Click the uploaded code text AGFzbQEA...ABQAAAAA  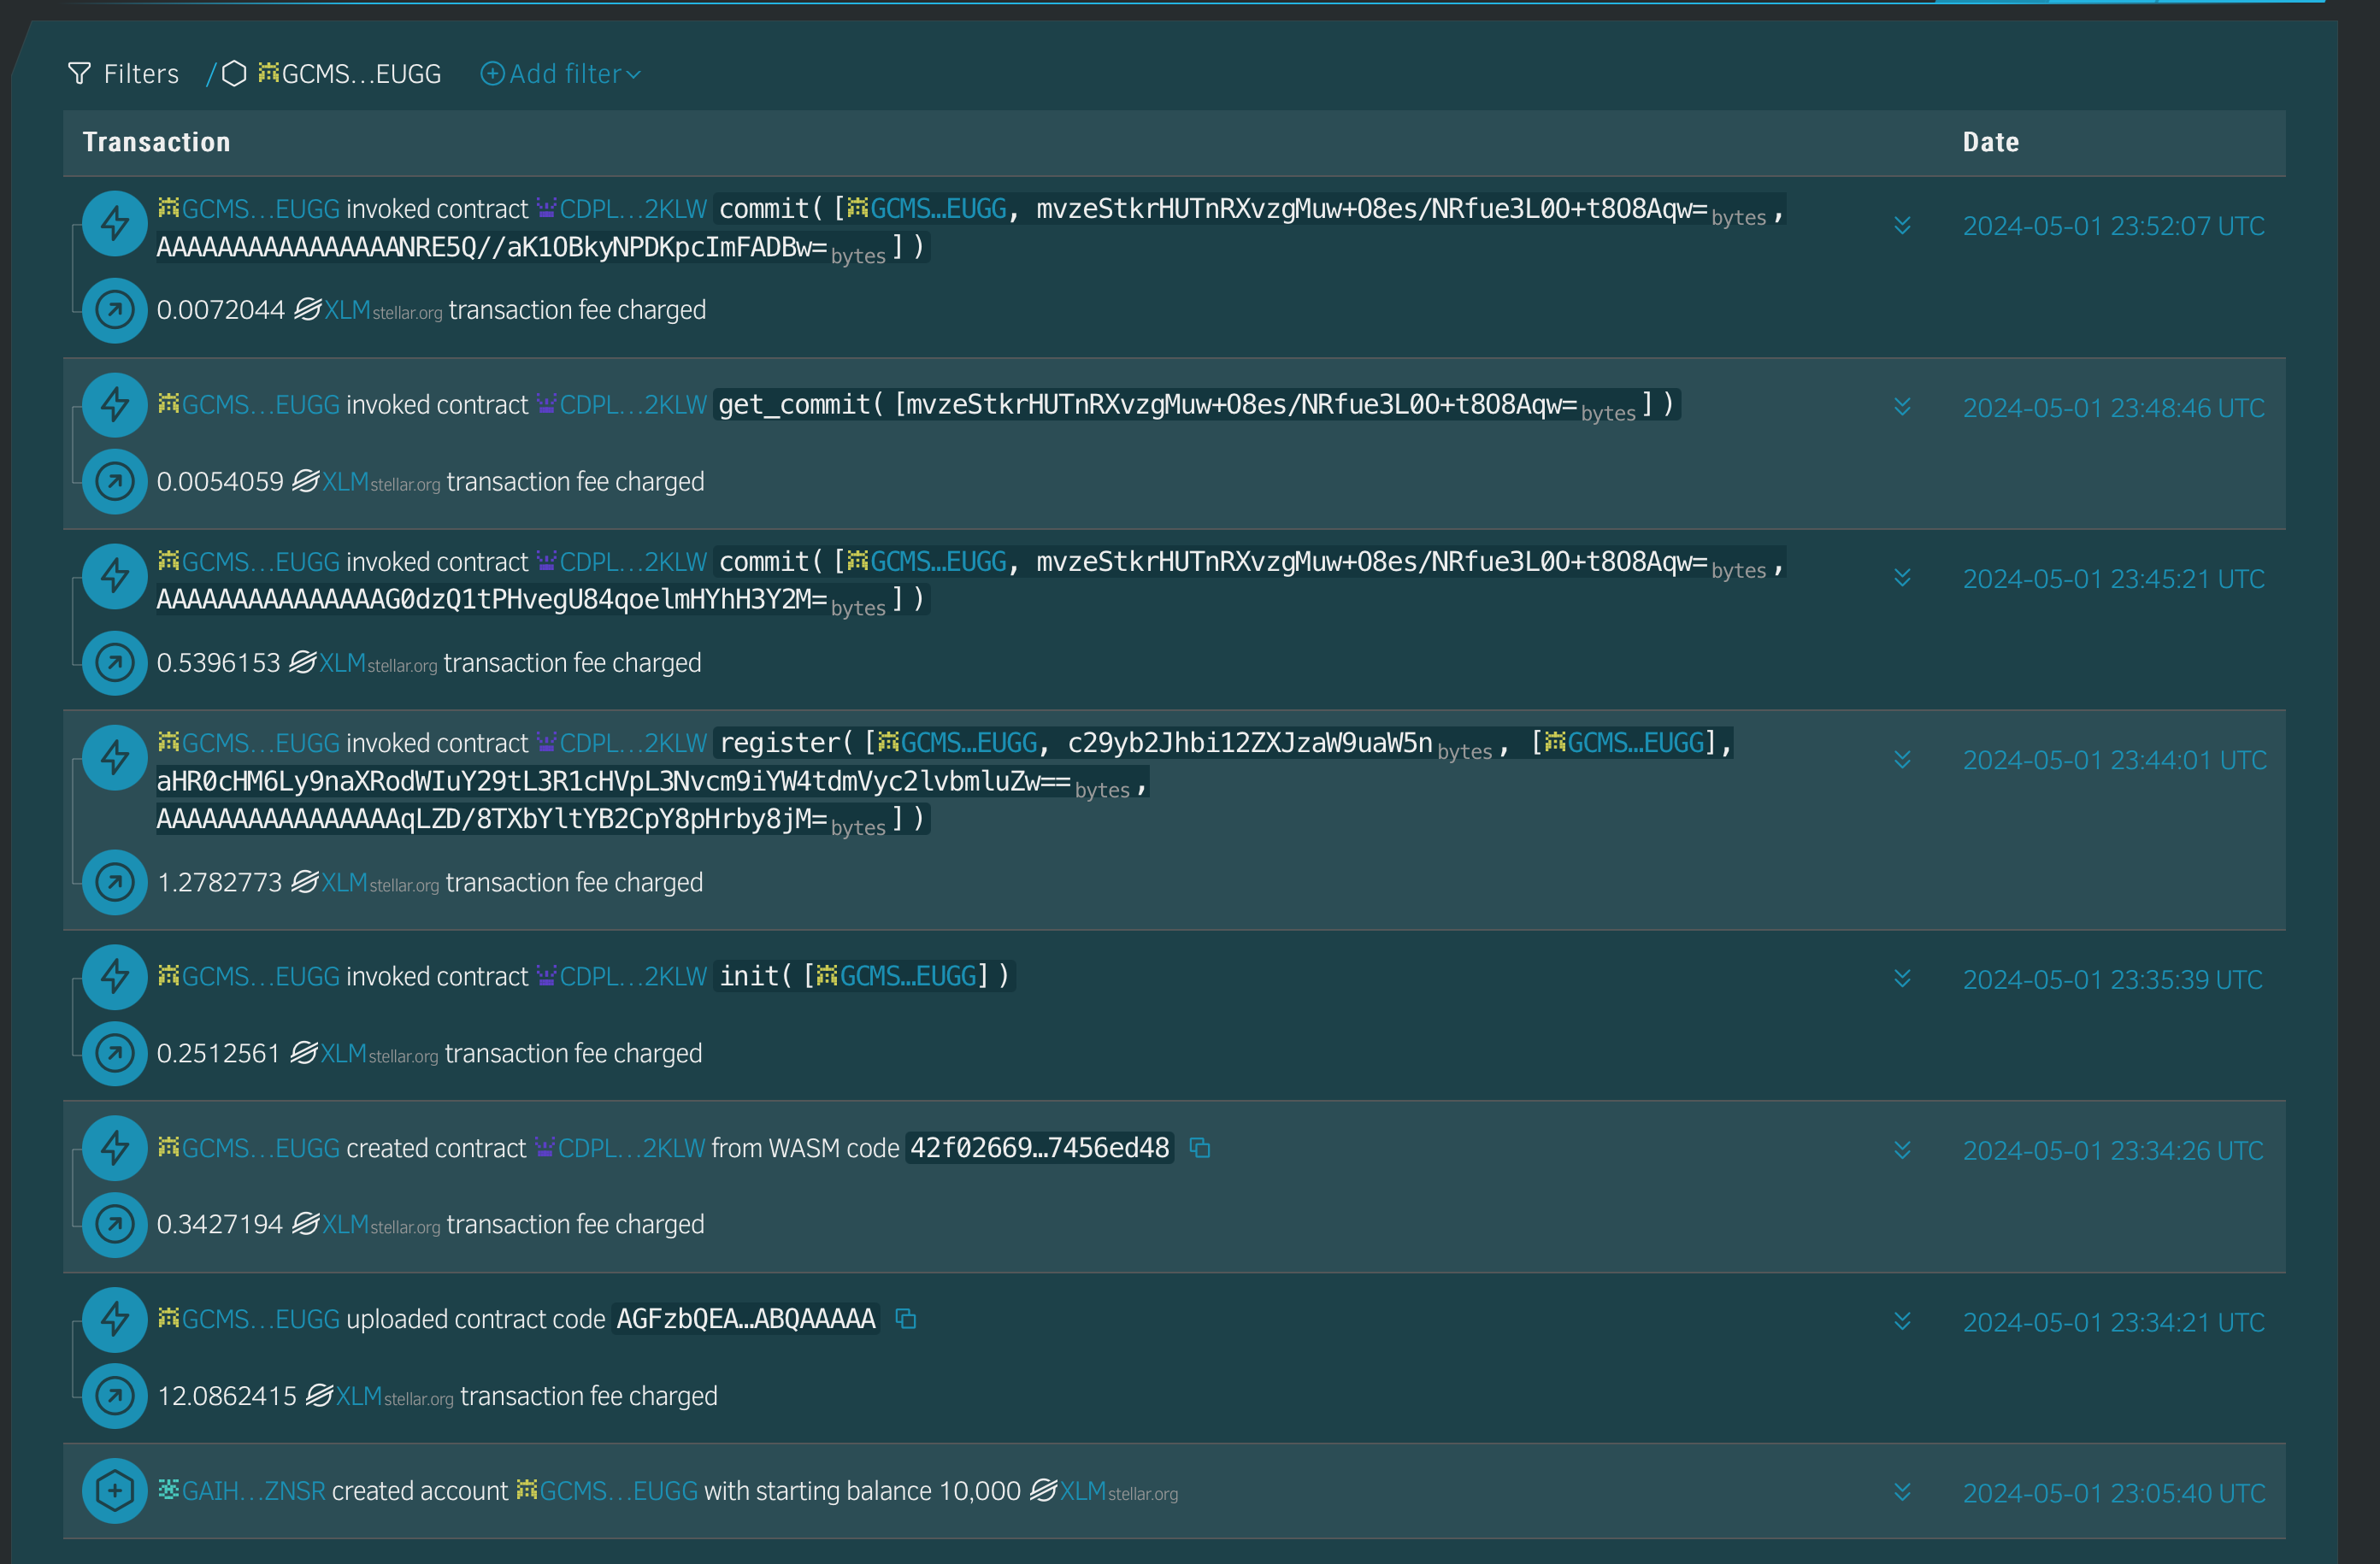[x=746, y=1319]
